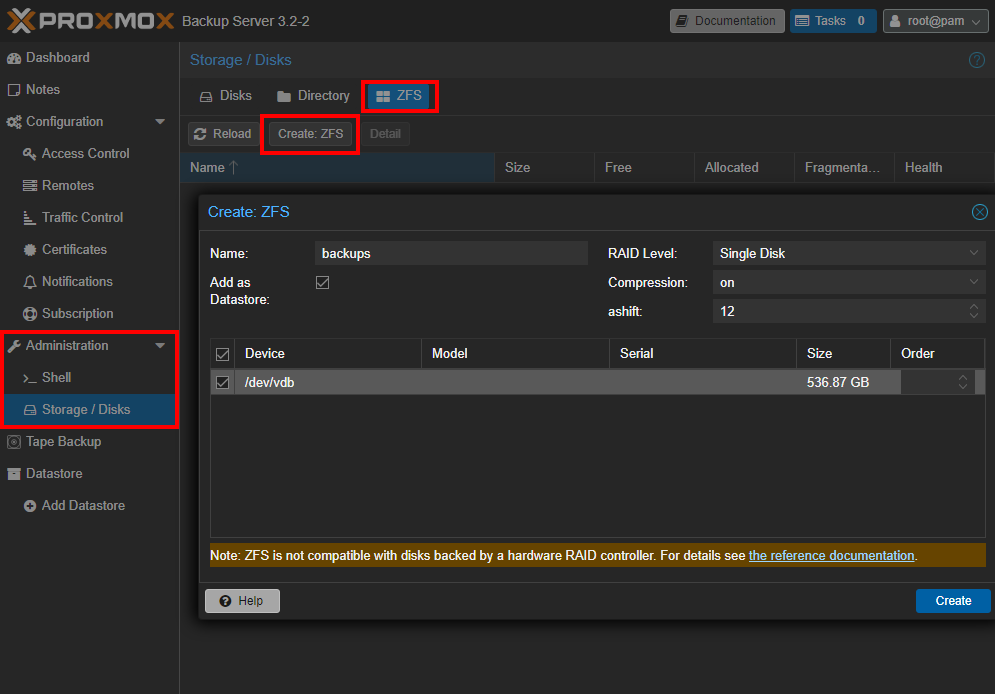This screenshot has width=995, height=694.
Task: Click the Storage / Disks breadcrumb title
Action: [x=241, y=60]
